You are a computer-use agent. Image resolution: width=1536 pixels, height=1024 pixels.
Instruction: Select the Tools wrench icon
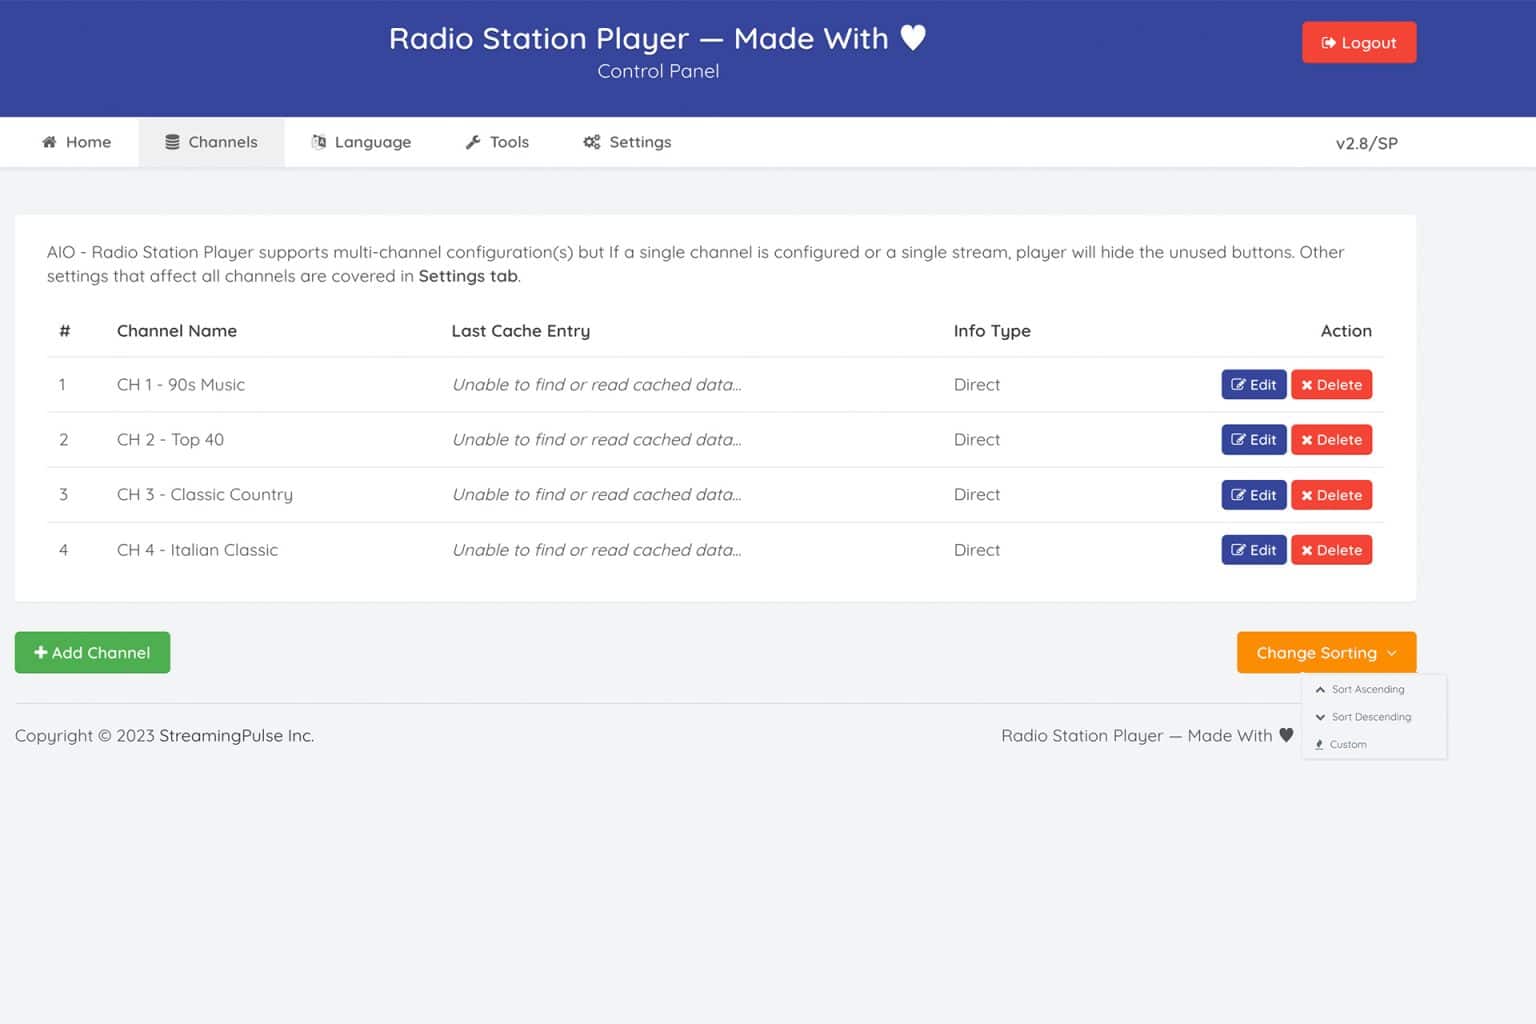tap(472, 142)
